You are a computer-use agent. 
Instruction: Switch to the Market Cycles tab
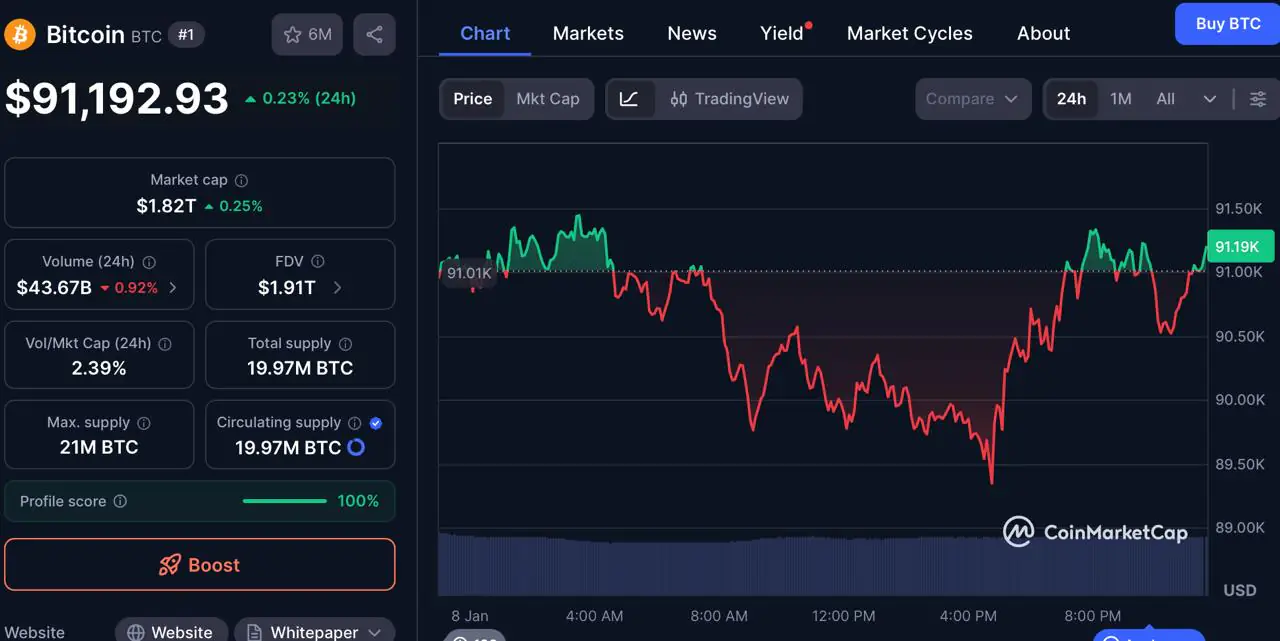coord(909,33)
